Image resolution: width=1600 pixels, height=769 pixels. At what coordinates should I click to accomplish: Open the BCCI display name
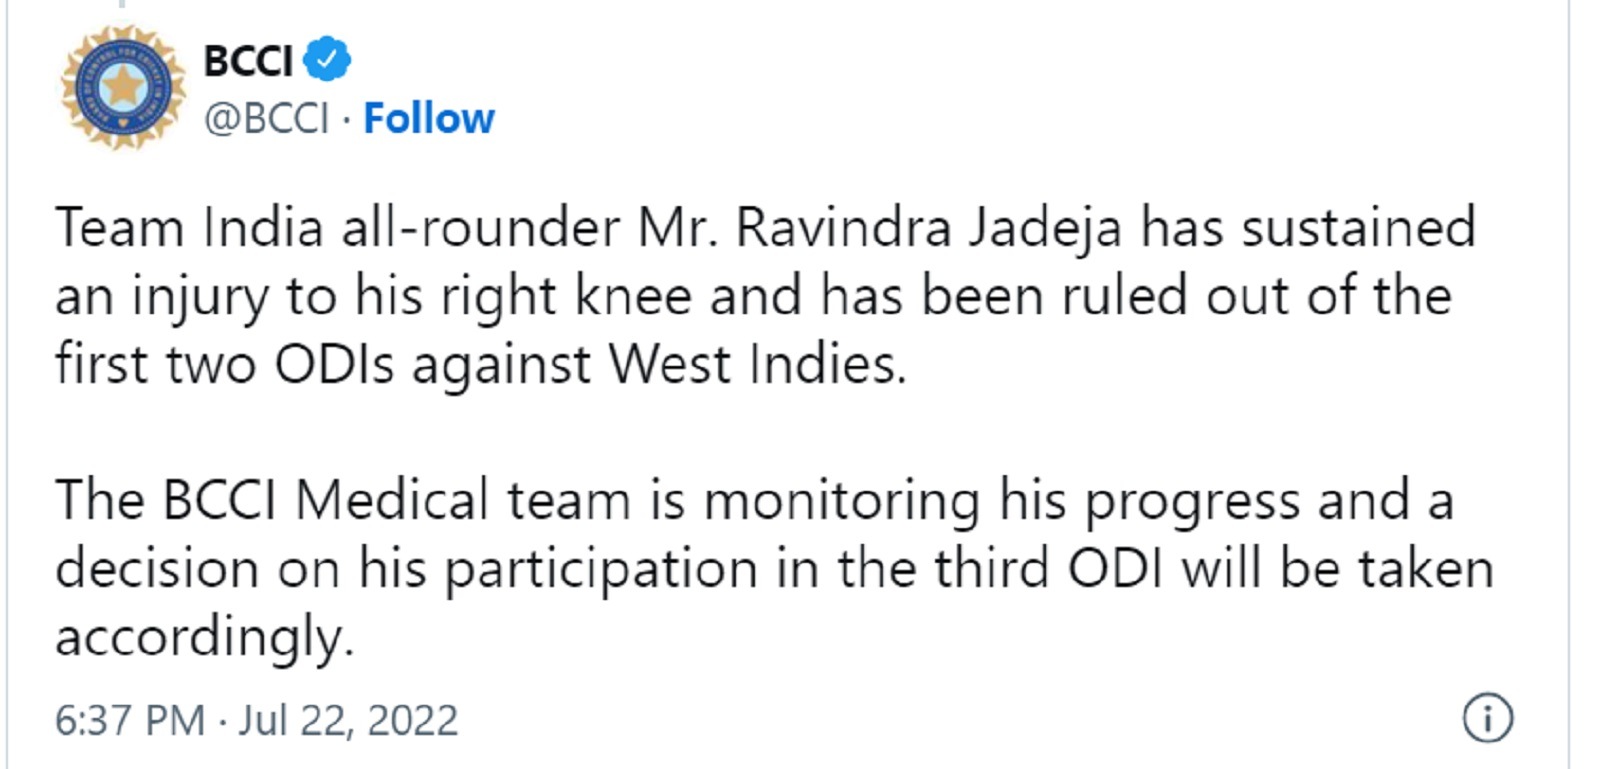click(x=248, y=60)
